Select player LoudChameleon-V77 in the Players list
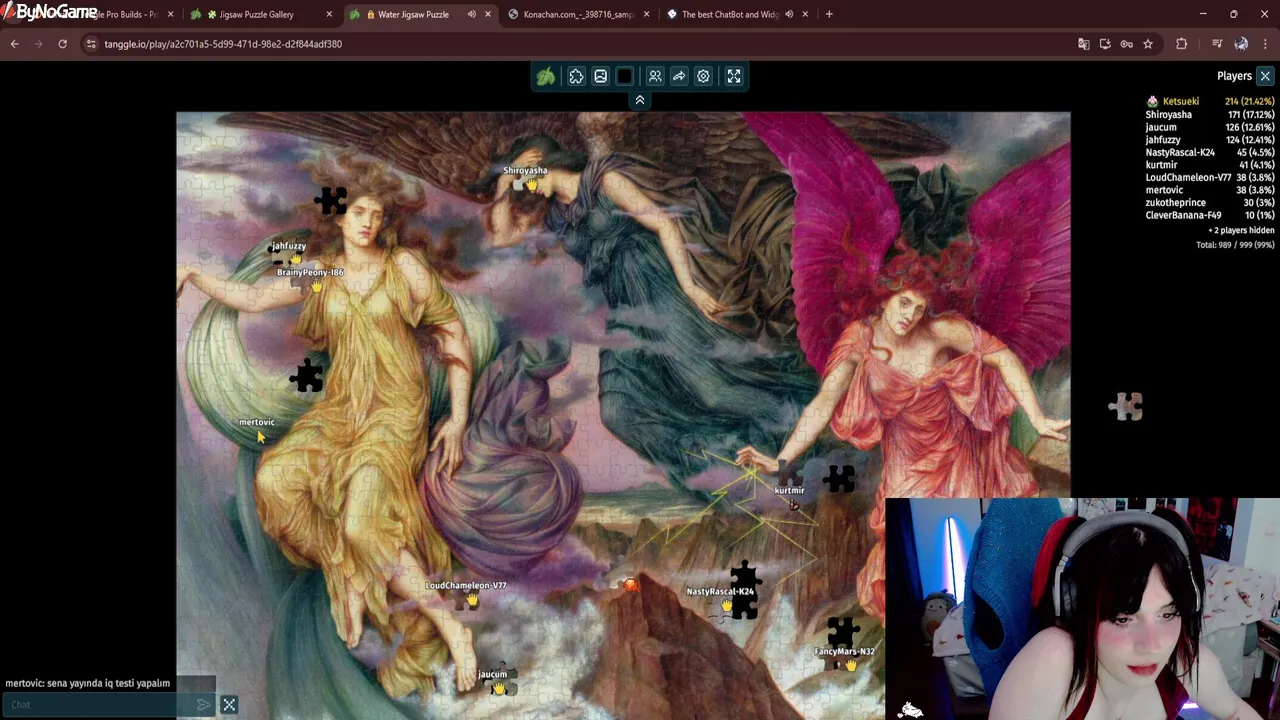Screen dimensions: 1280x720 [1209, 178]
